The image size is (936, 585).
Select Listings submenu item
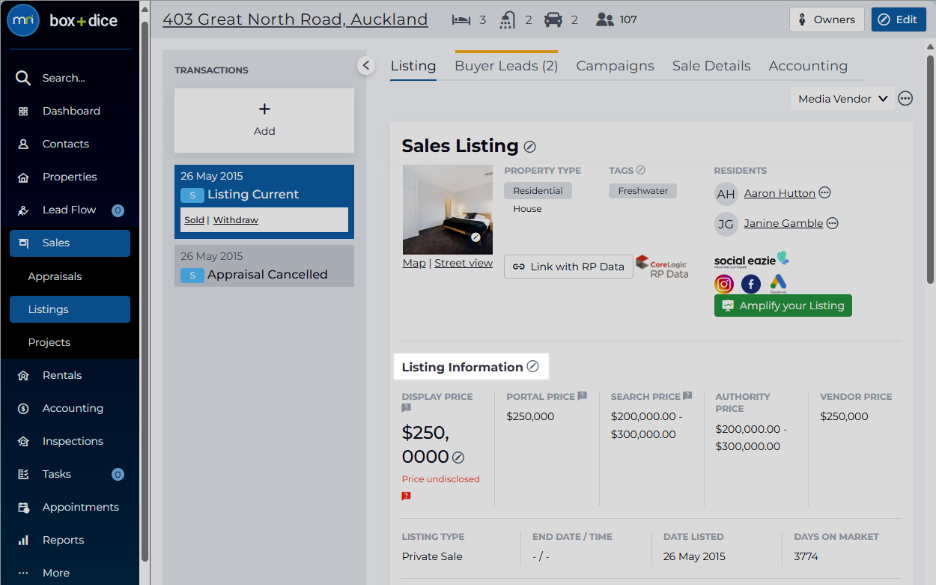tap(70, 309)
